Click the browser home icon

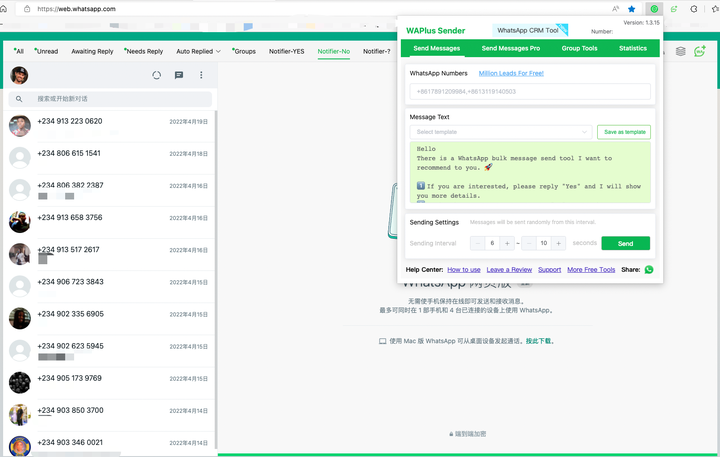[x=3, y=9]
